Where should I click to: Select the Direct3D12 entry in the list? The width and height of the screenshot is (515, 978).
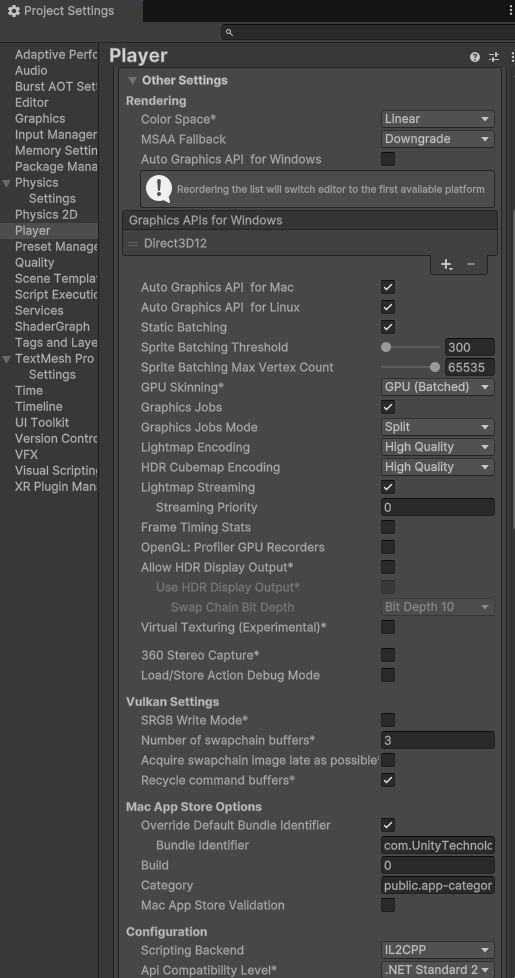coord(310,243)
